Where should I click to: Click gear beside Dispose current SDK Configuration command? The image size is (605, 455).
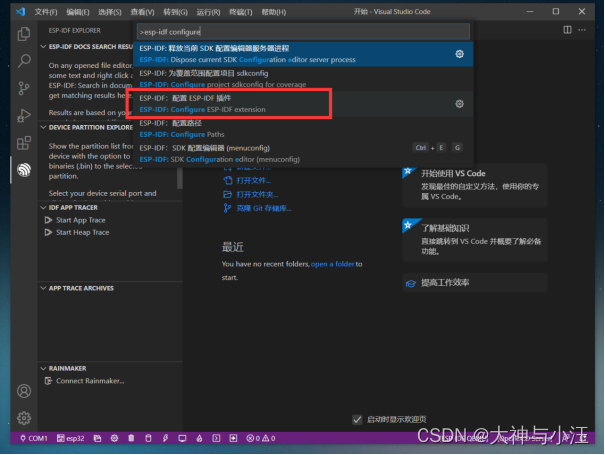pyautogui.click(x=459, y=54)
